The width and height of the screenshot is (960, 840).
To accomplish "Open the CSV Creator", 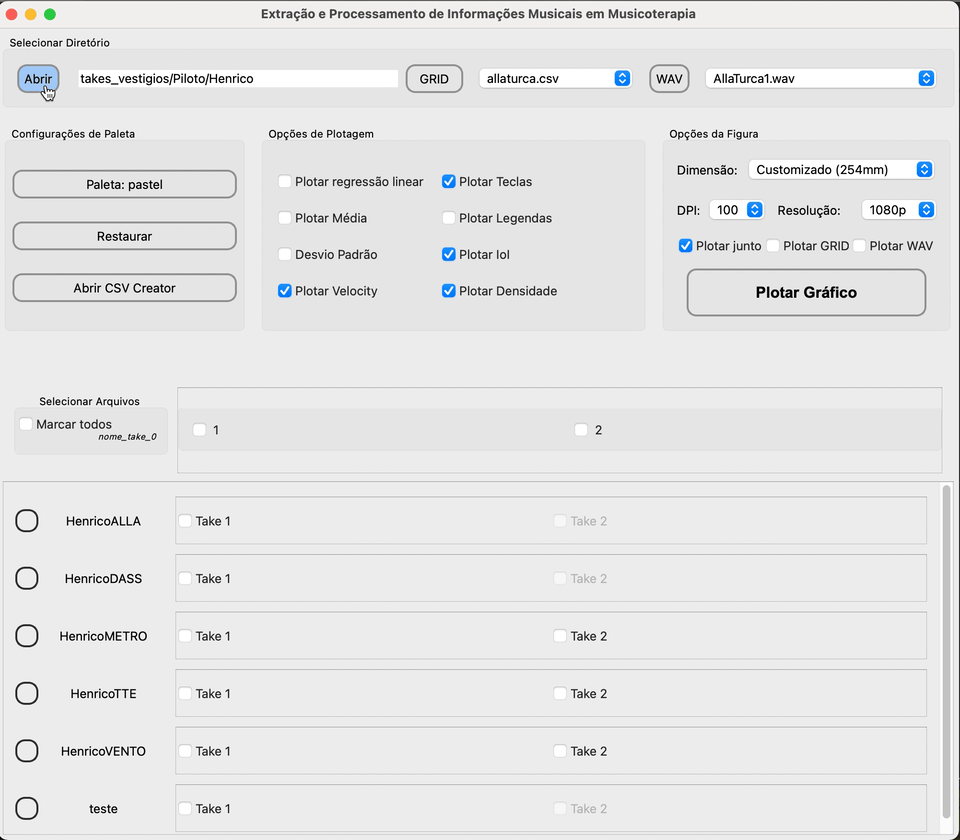I will click(x=125, y=288).
